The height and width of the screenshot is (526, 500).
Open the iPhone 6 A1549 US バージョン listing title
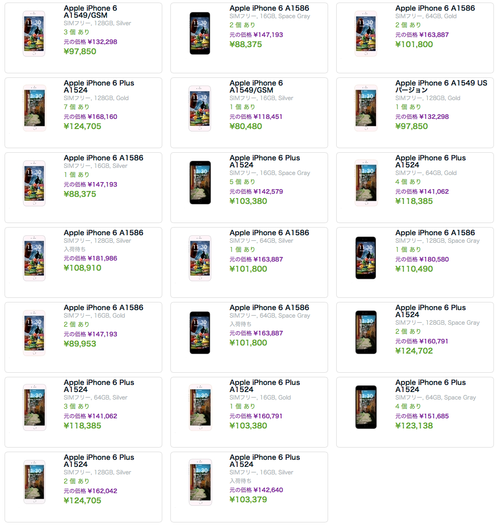(441, 87)
